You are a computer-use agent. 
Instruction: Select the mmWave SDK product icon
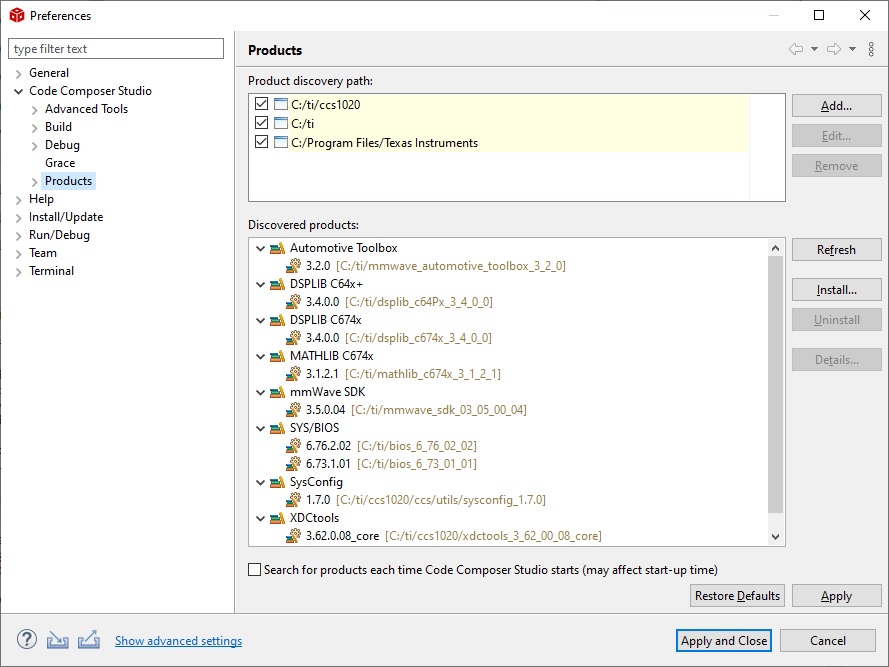277,392
